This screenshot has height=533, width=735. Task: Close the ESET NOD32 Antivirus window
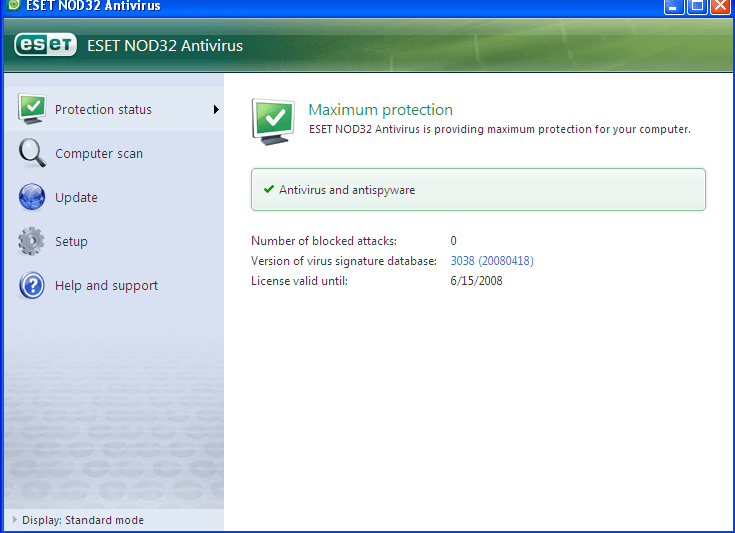point(720,6)
